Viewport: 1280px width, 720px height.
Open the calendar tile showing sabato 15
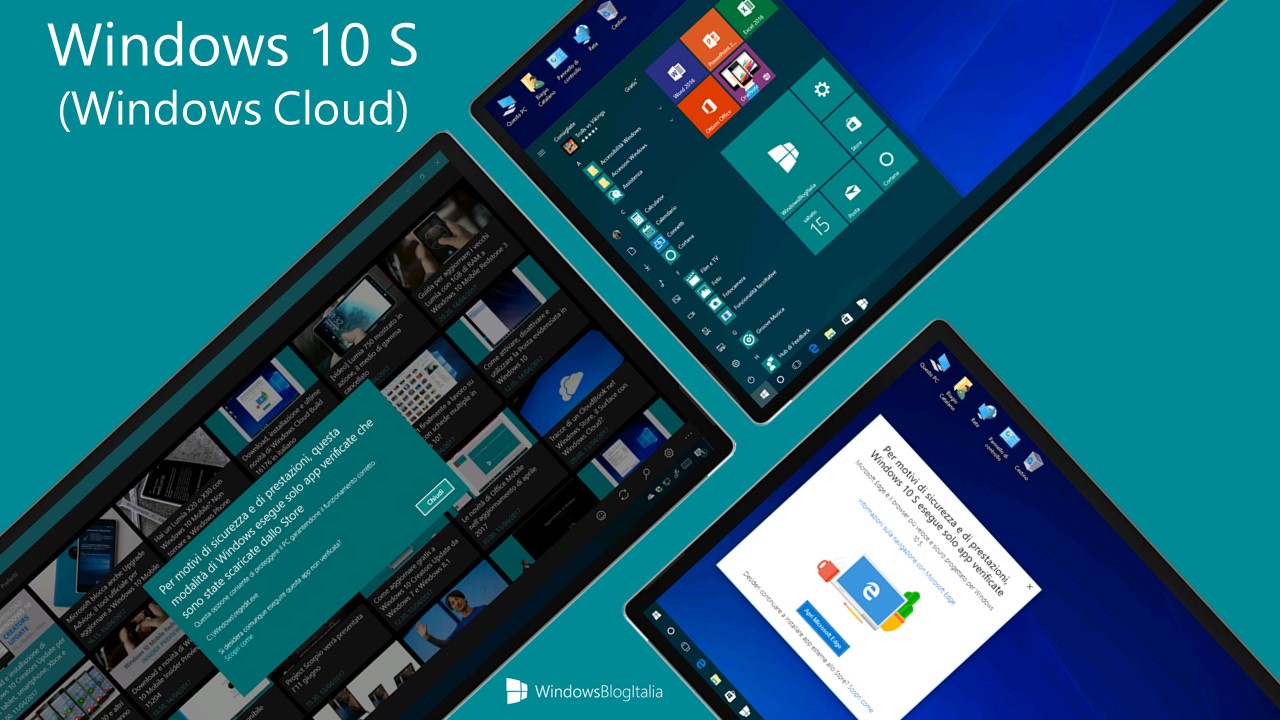(x=818, y=222)
